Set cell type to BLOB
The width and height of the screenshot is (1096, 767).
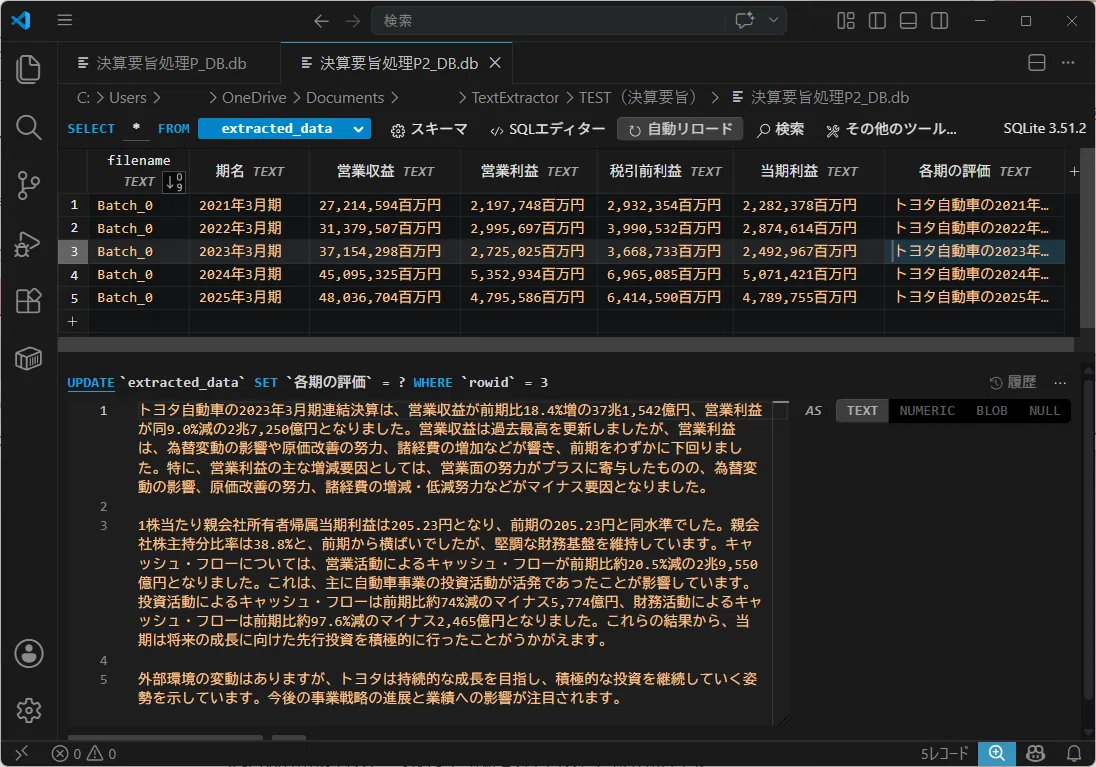(x=991, y=410)
